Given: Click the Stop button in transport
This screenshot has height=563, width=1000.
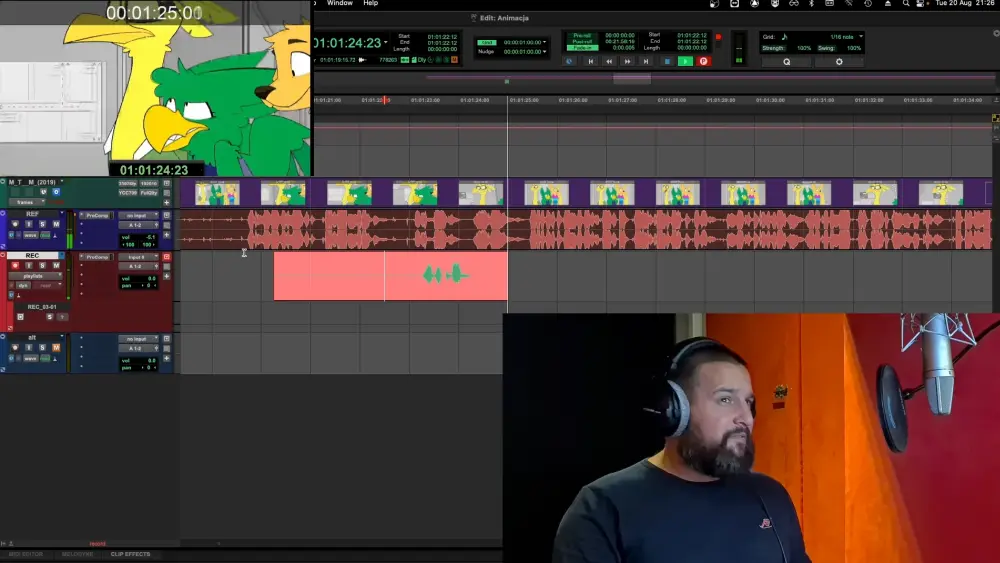Looking at the screenshot, I should coord(666,61).
